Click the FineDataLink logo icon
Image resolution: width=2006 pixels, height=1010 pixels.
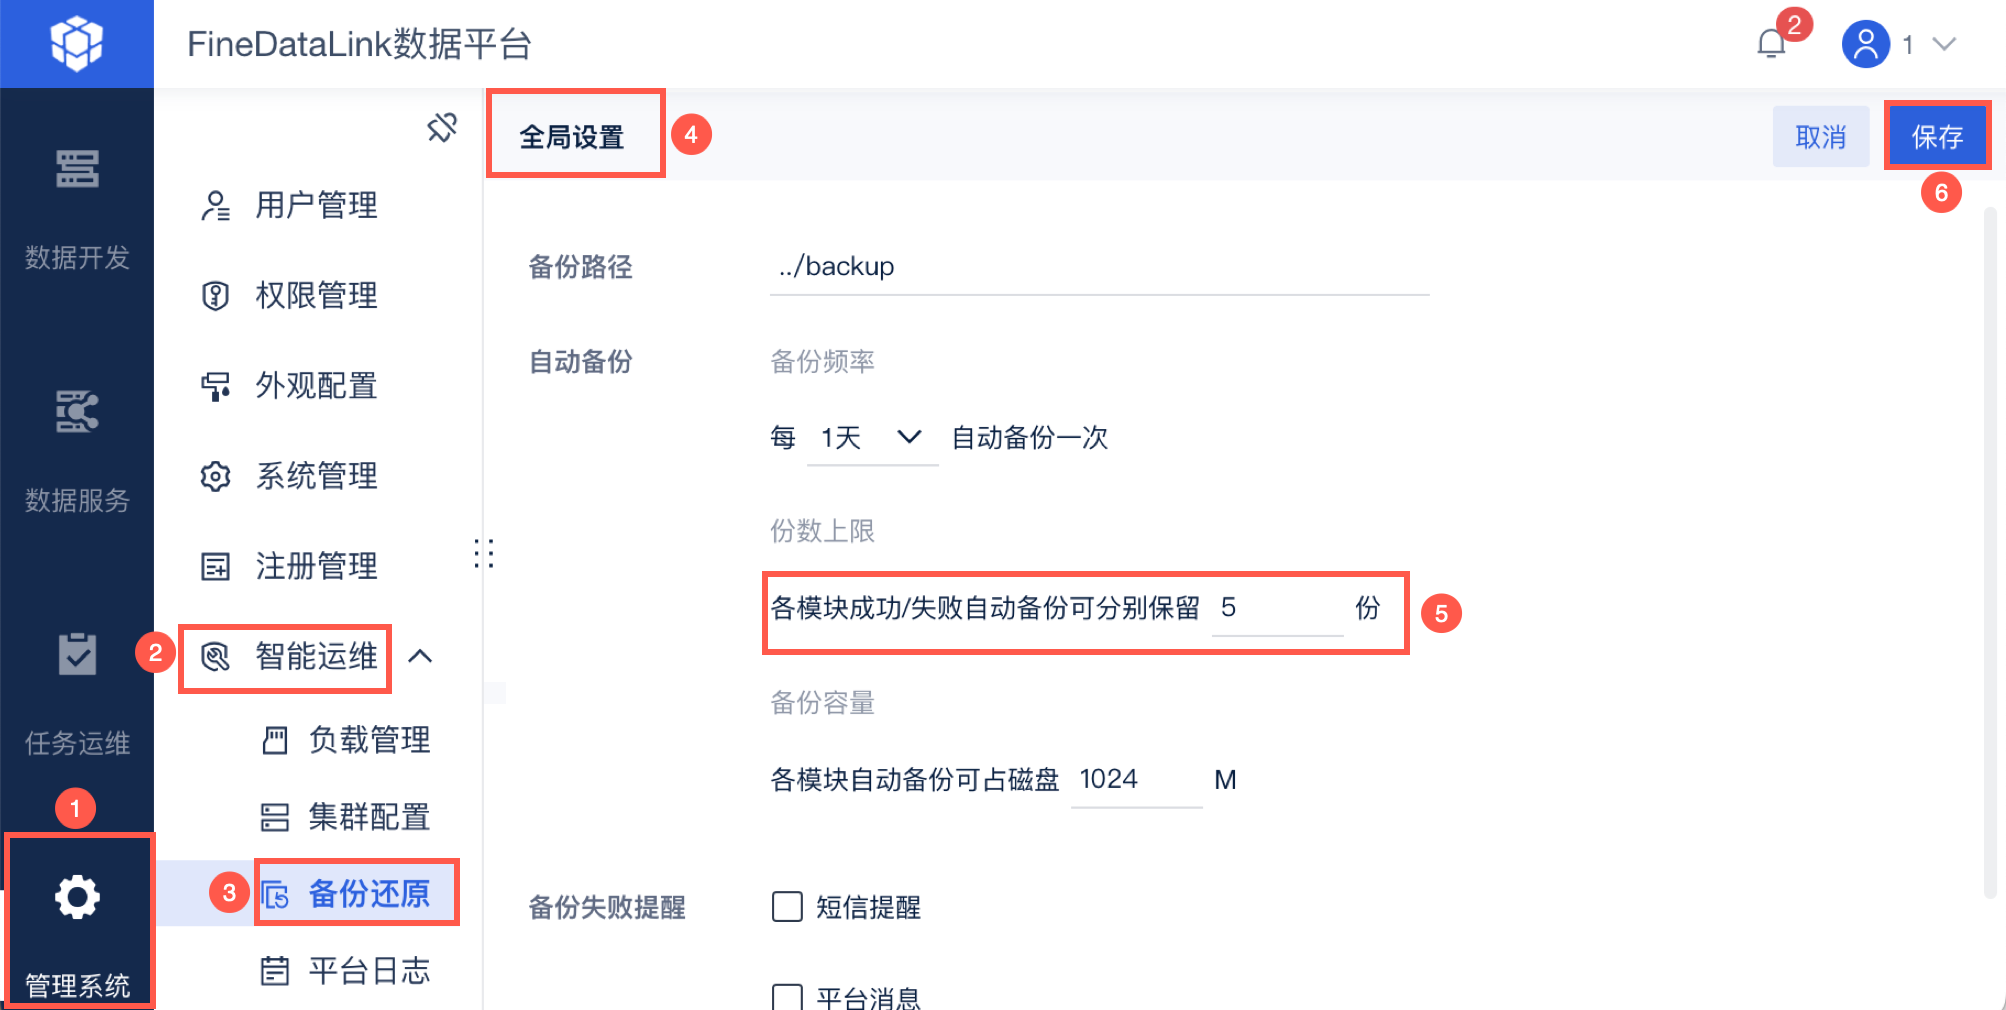pos(77,44)
